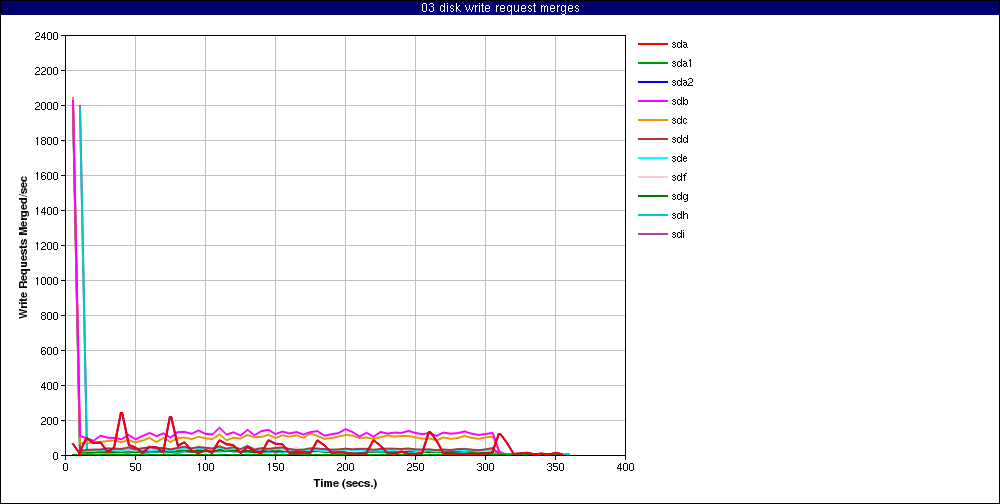This screenshot has height=504, width=1000.
Task: Click the sdi legend label
Action: 679,234
